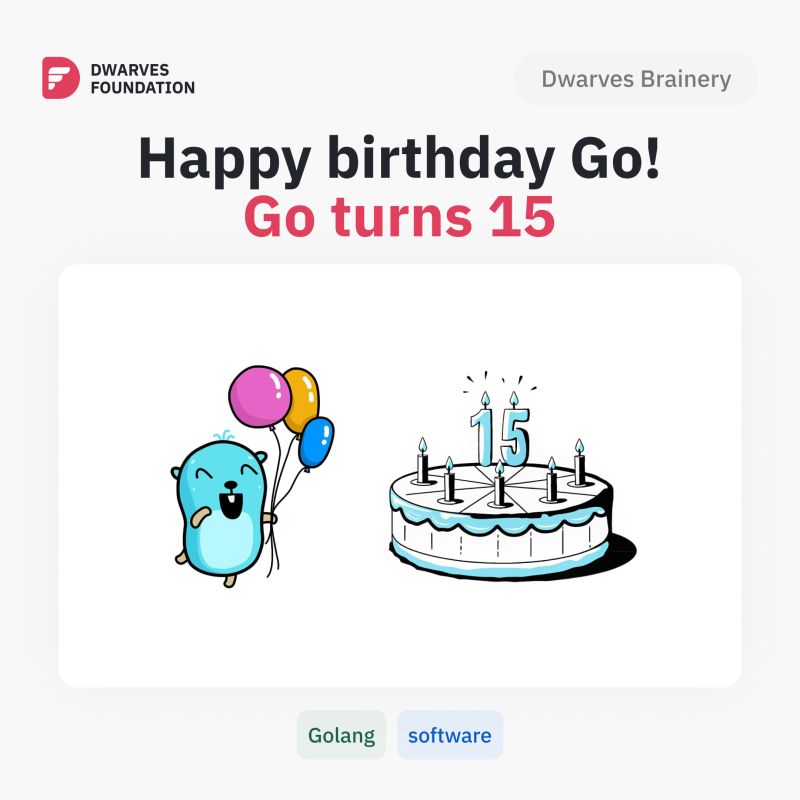Click the gopher's laughing open mouth

[x=231, y=503]
